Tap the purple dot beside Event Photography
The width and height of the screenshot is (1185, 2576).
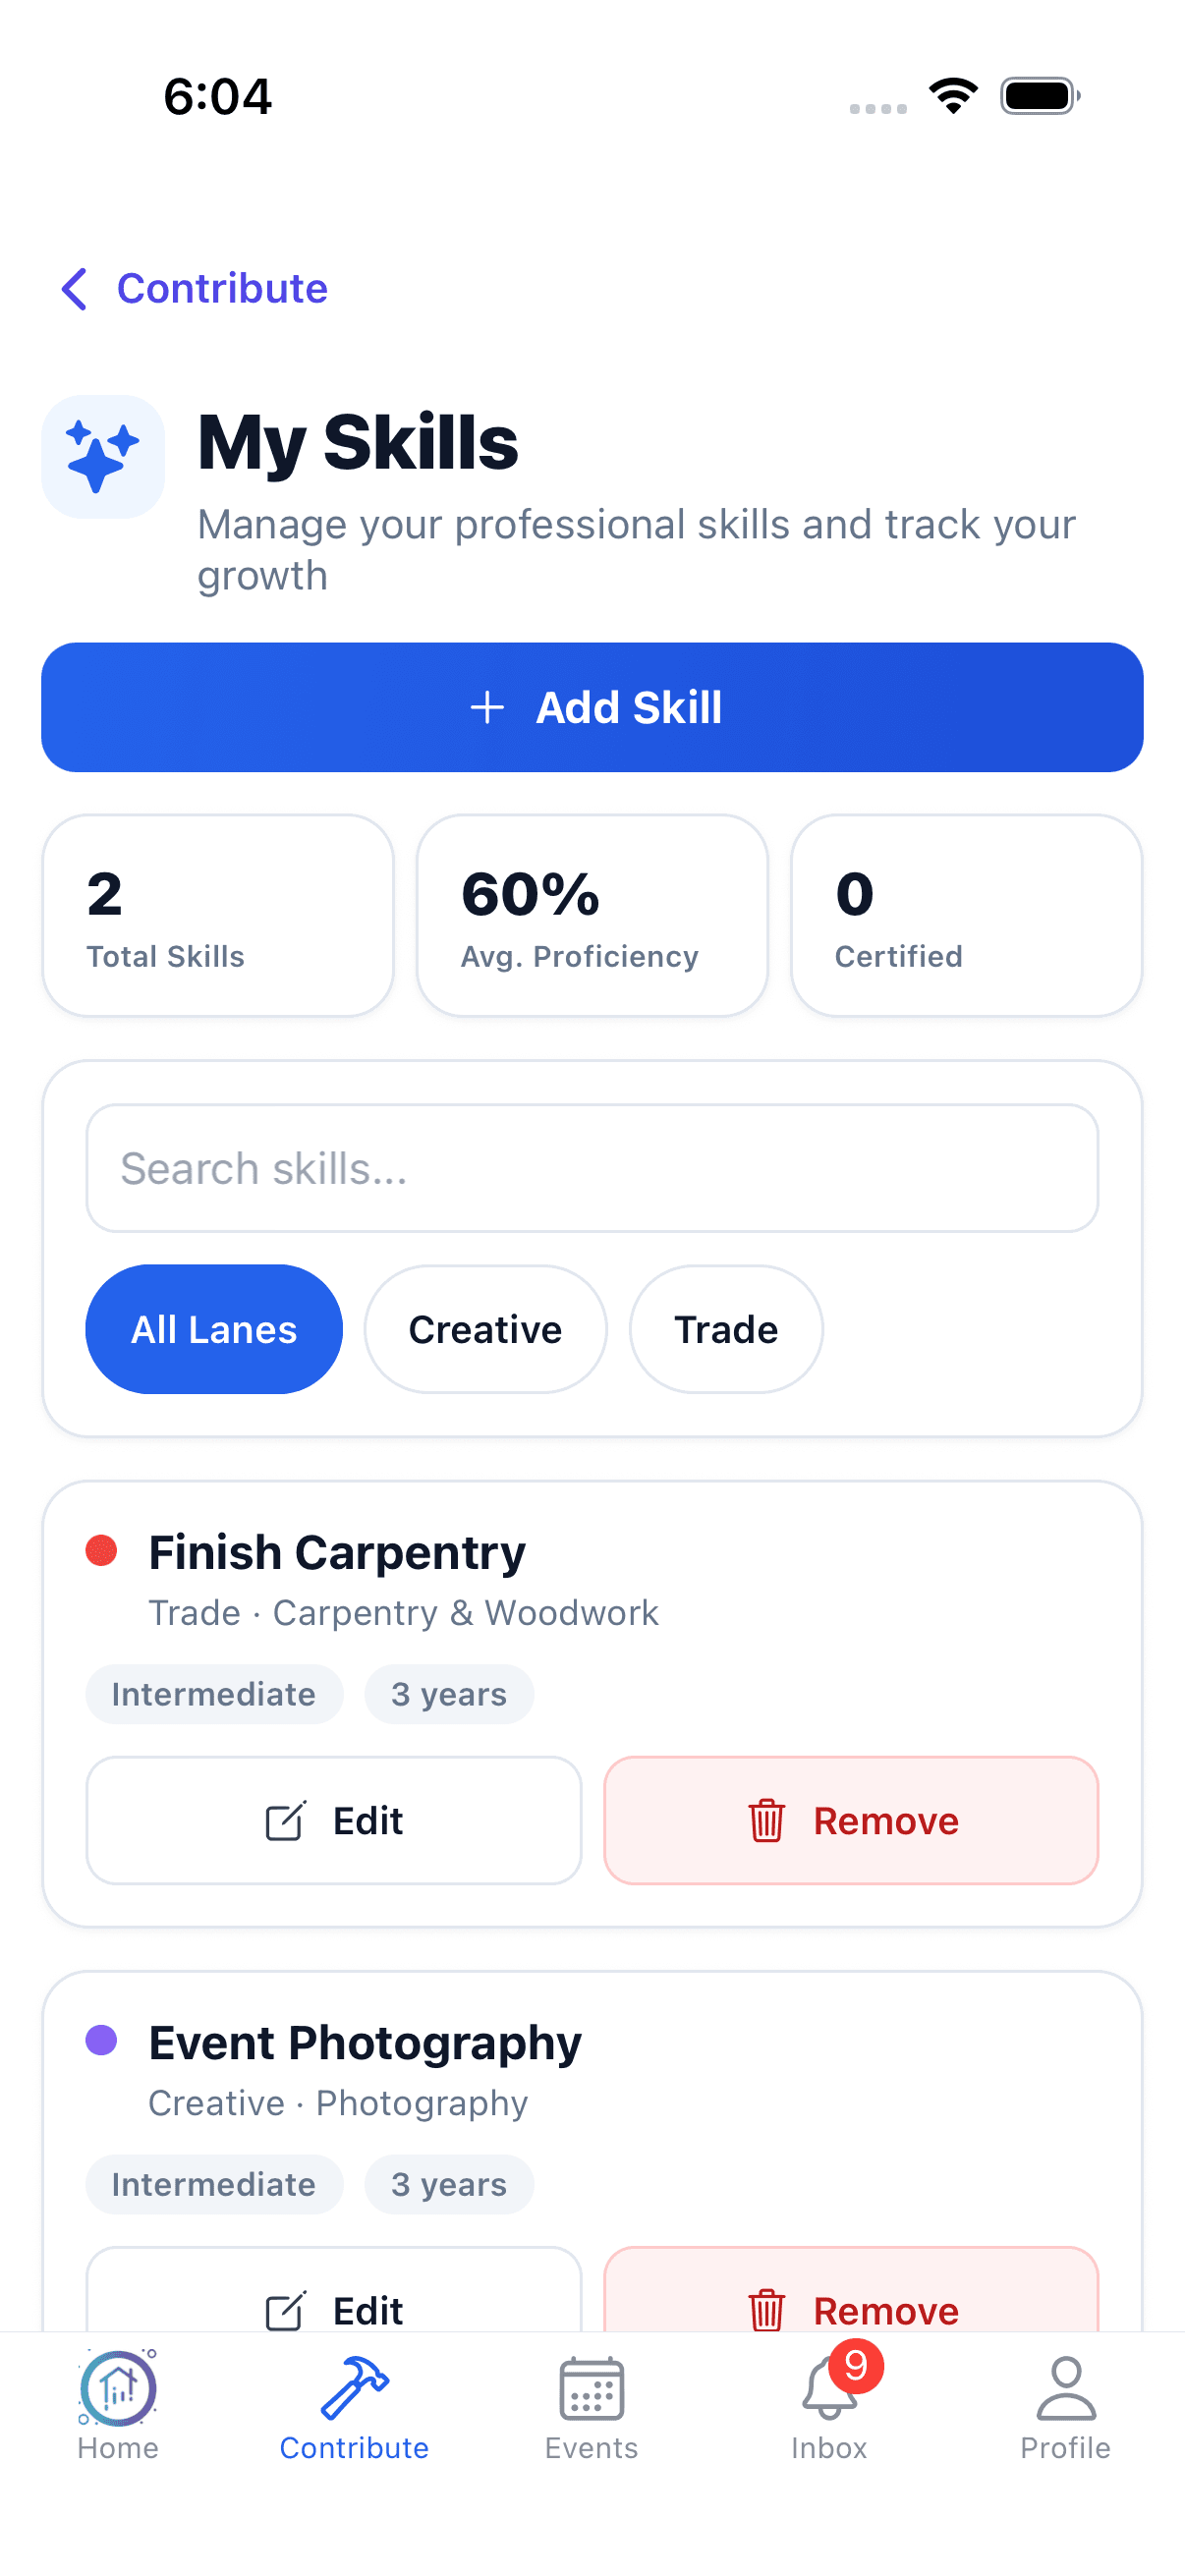coord(102,2040)
